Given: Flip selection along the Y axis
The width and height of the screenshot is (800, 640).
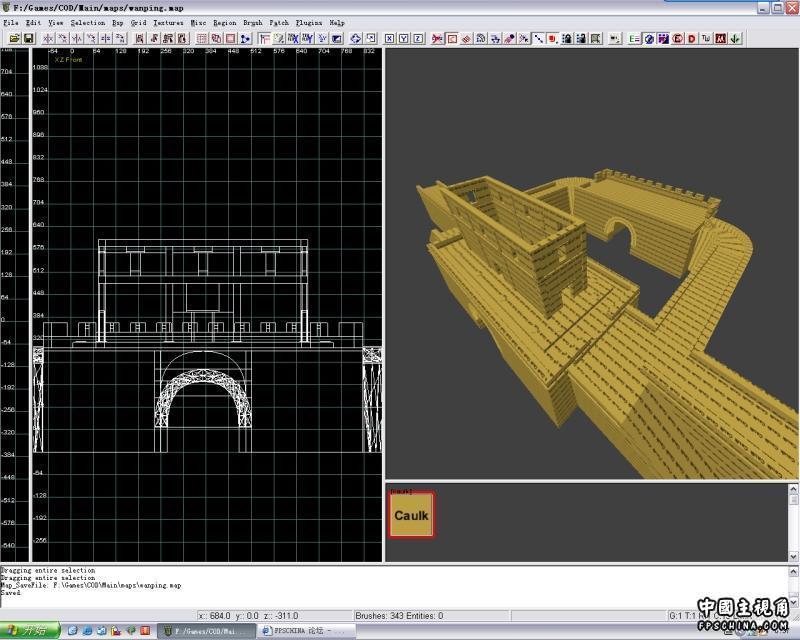Looking at the screenshot, I should 77,38.
